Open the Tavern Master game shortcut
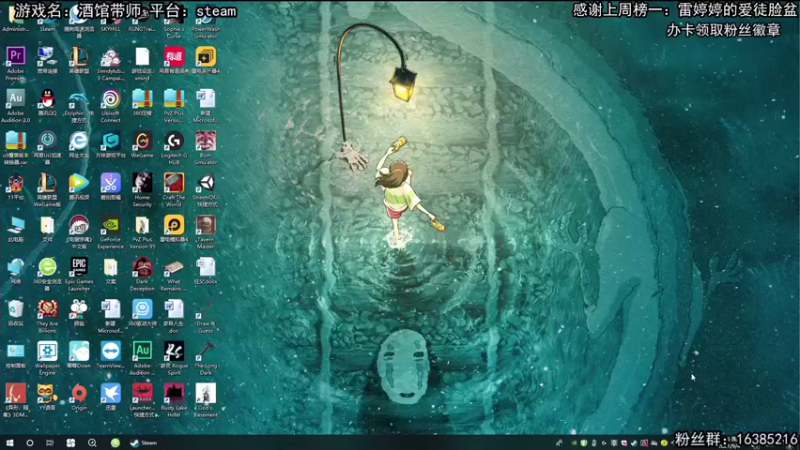Image resolution: width=800 pixels, height=450 pixels. click(x=206, y=226)
